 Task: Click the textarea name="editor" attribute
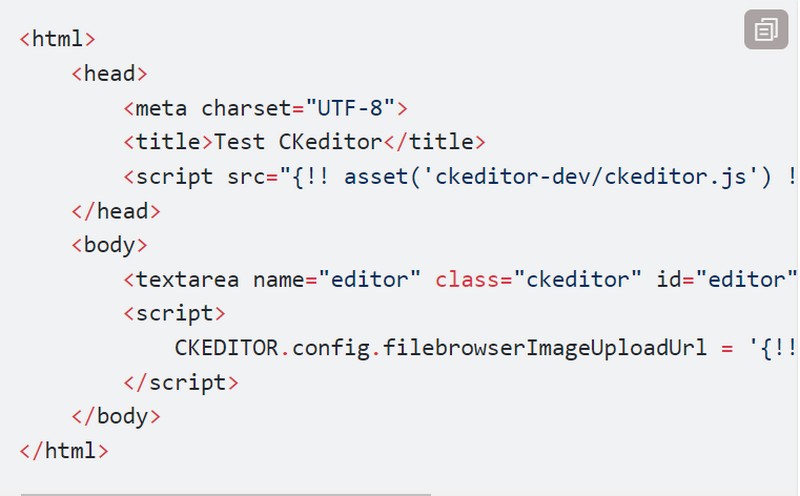337,280
